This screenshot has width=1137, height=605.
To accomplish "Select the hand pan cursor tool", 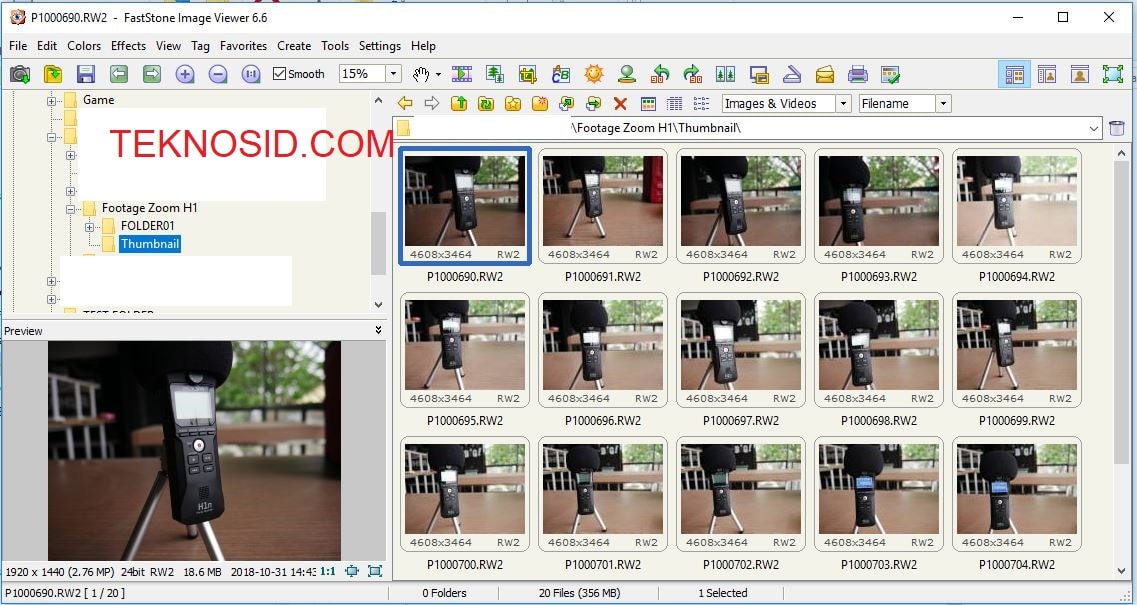I will [421, 74].
